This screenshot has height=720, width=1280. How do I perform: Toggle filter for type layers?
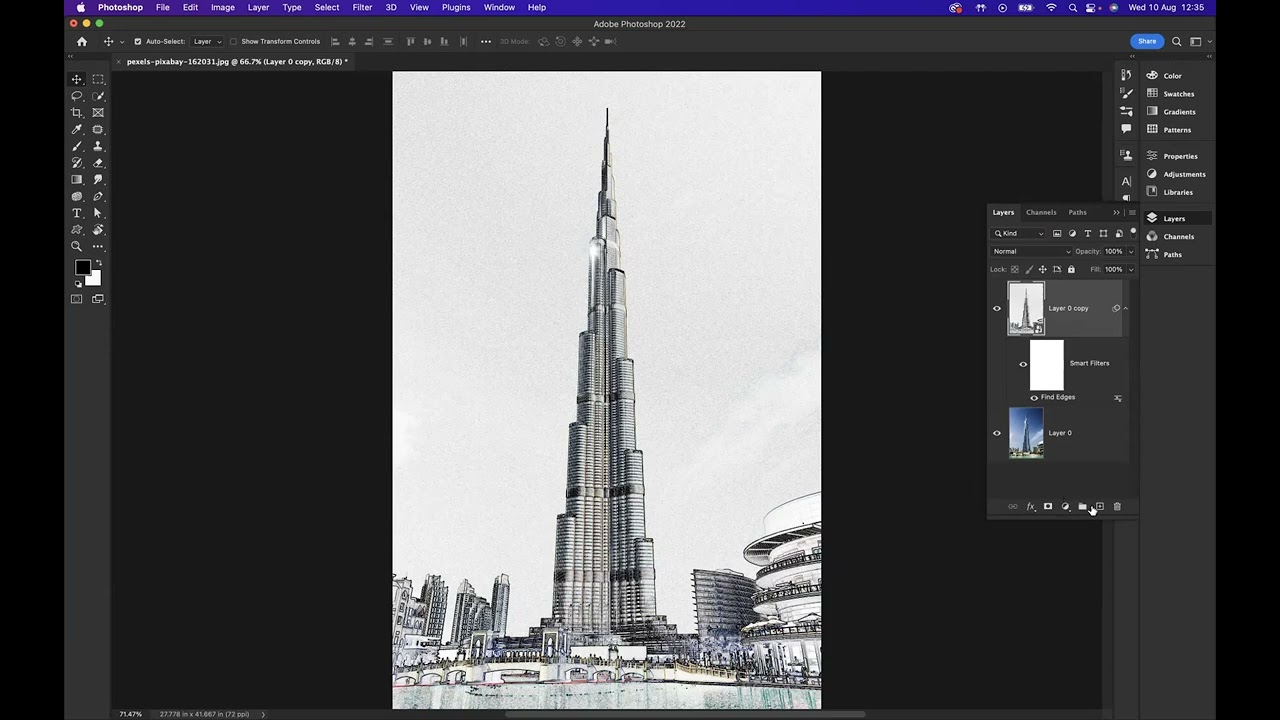(x=1088, y=233)
